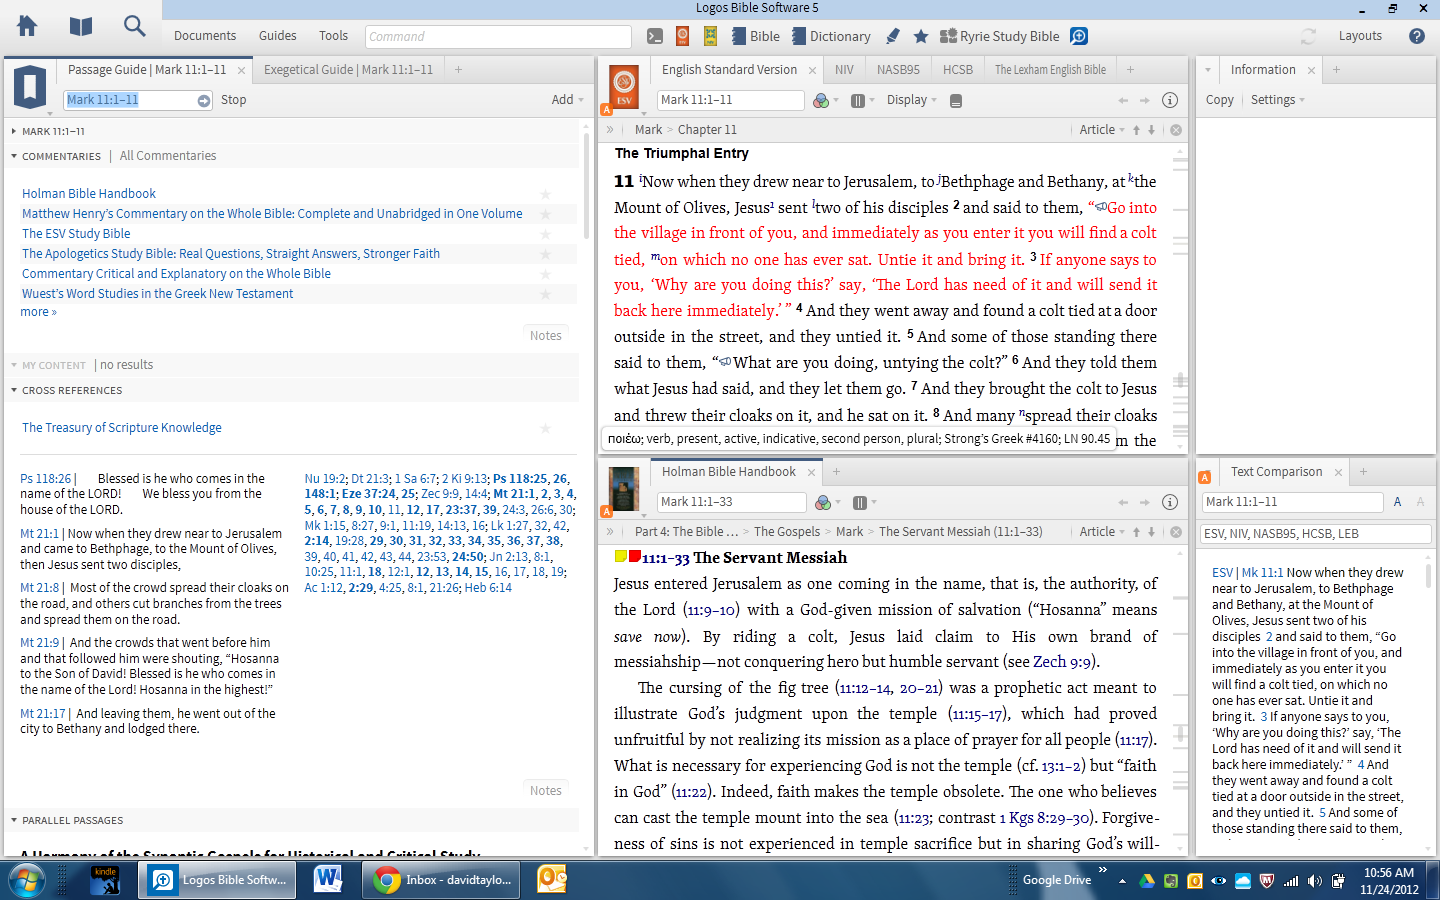The height and width of the screenshot is (900, 1440).
Task: Click the Copy button in Information panel
Action: [x=1219, y=100]
